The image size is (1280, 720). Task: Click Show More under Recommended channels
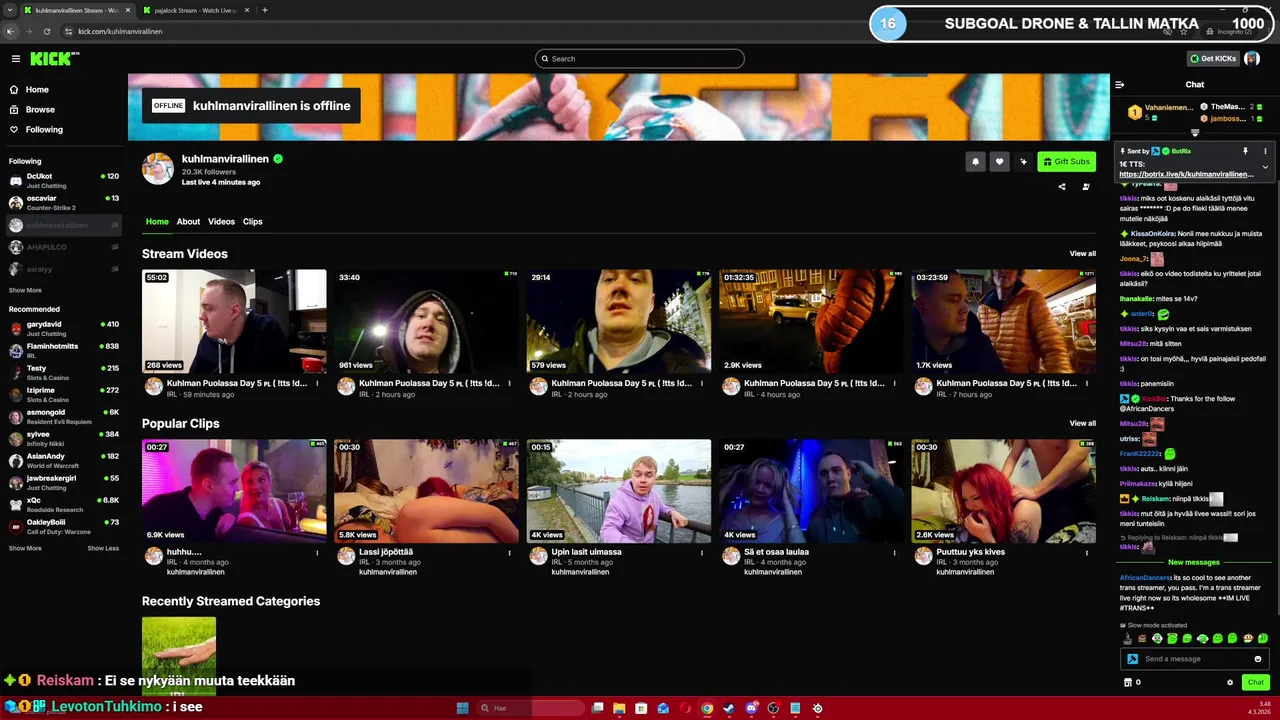click(x=25, y=548)
